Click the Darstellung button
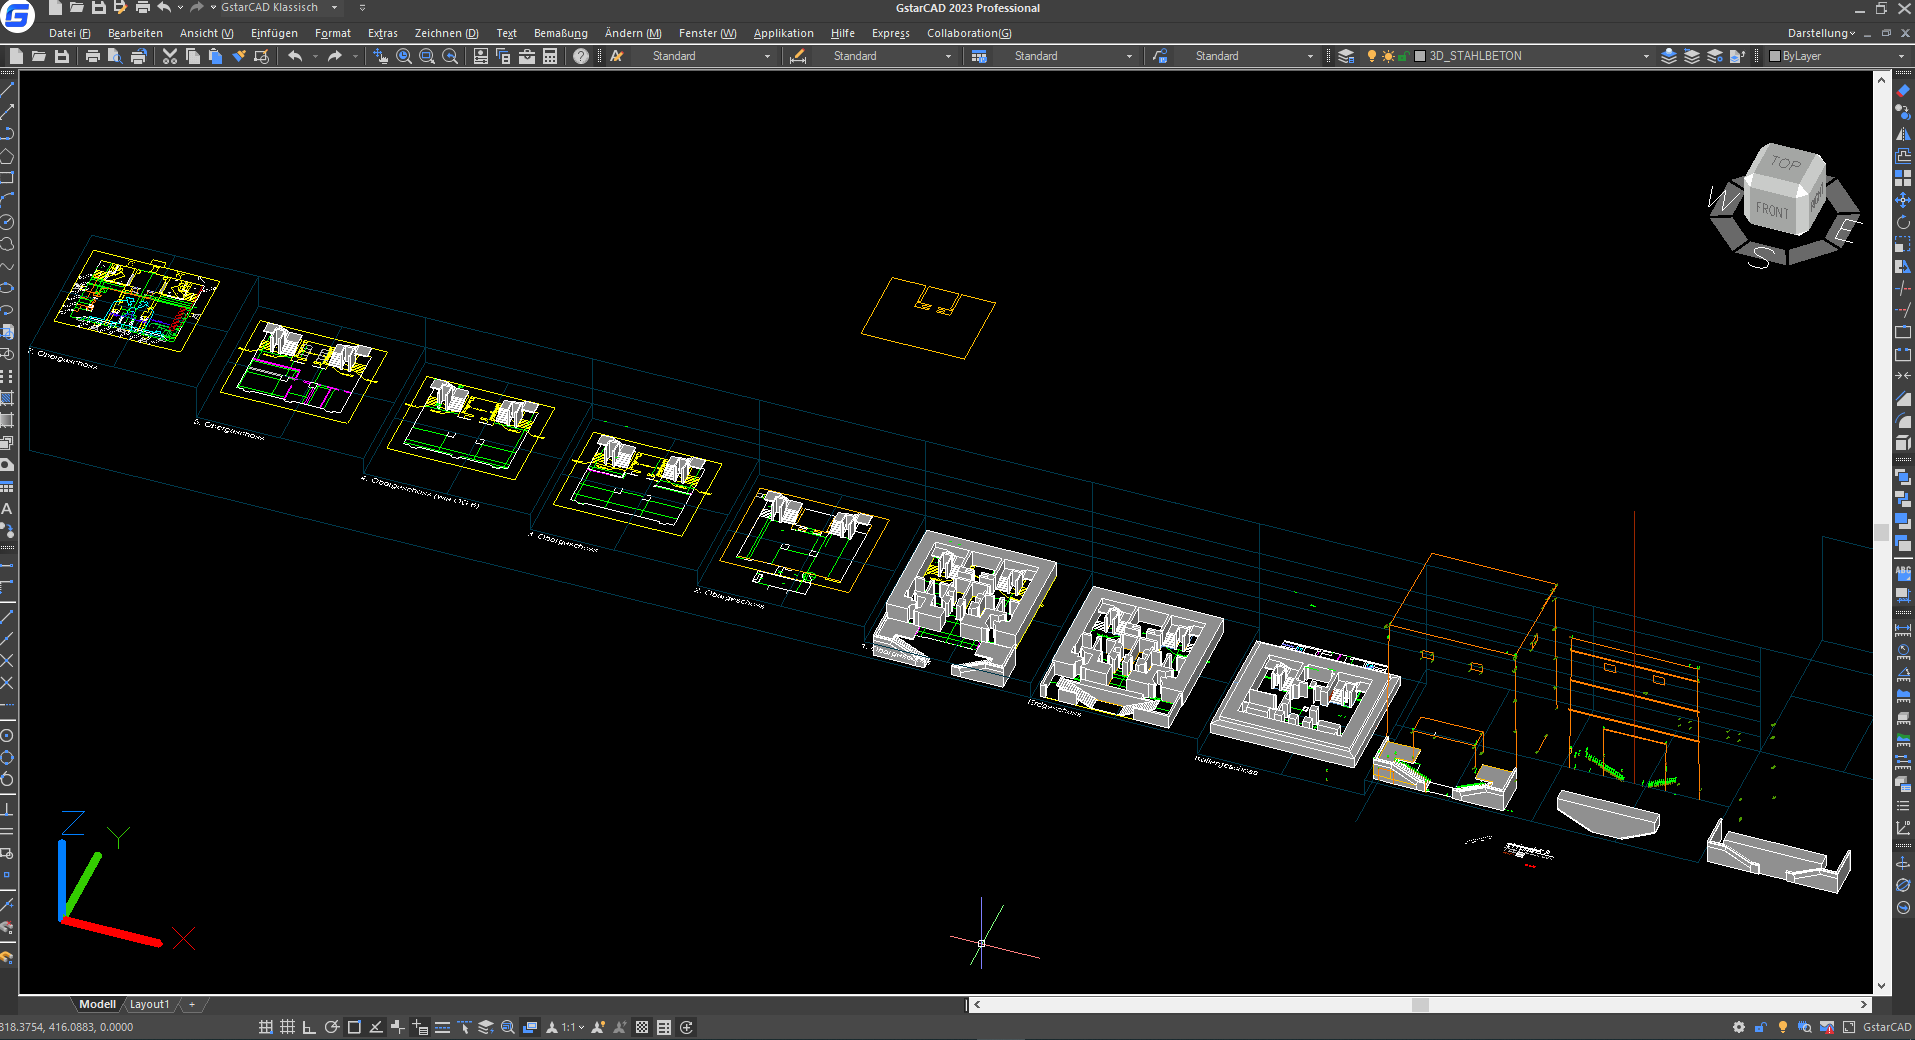 pos(1820,33)
